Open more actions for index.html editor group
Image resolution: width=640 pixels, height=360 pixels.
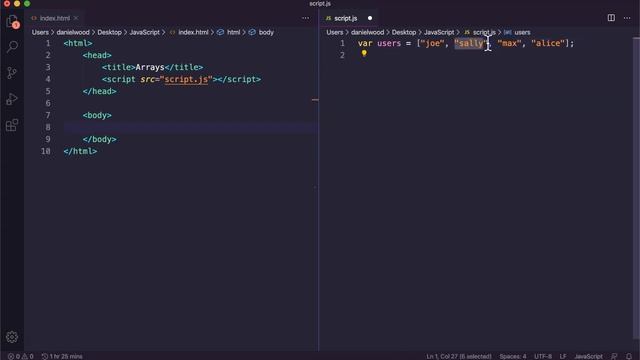(305, 18)
